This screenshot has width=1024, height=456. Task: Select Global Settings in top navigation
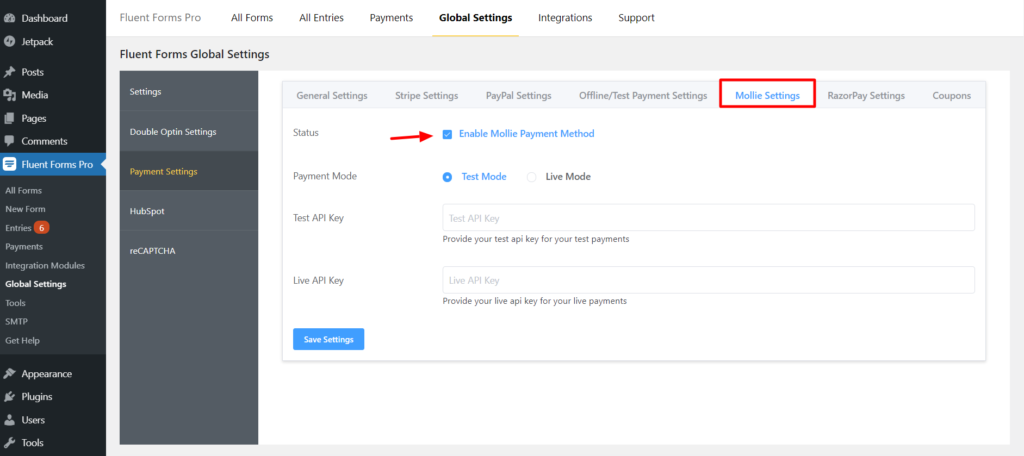click(x=475, y=18)
